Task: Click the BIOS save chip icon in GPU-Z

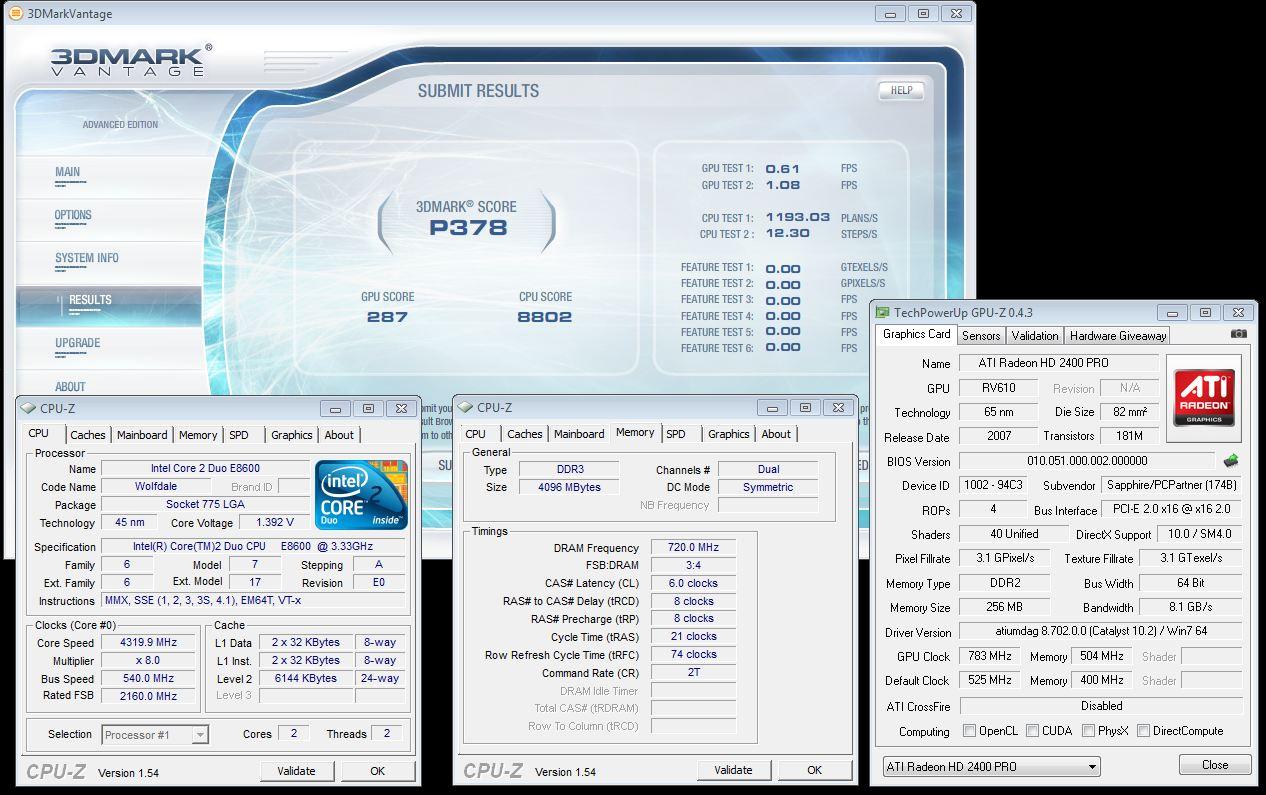Action: [x=1230, y=461]
